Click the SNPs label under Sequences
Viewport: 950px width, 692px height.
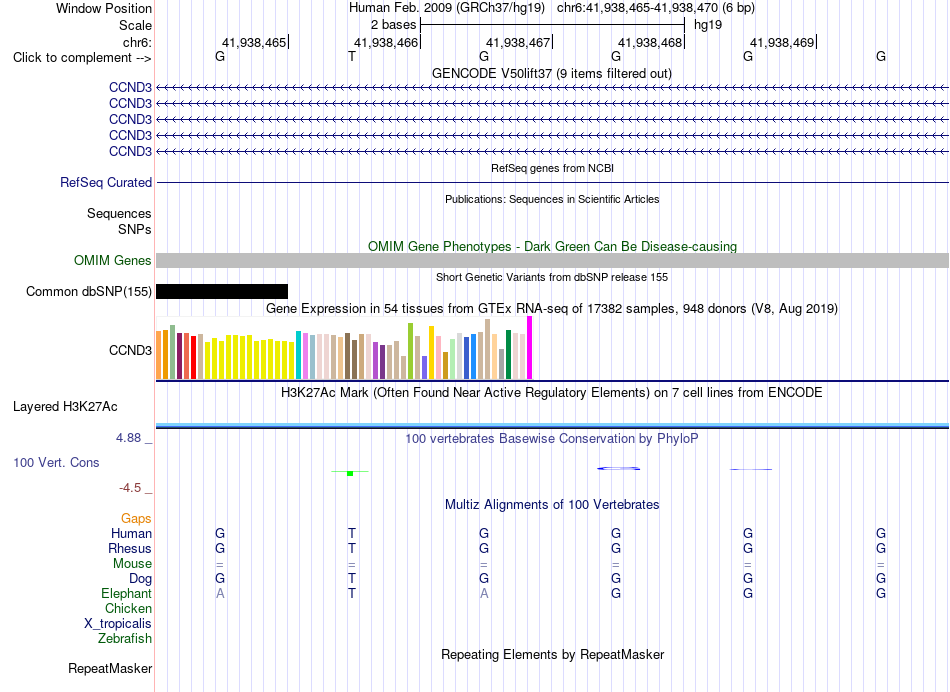click(135, 229)
